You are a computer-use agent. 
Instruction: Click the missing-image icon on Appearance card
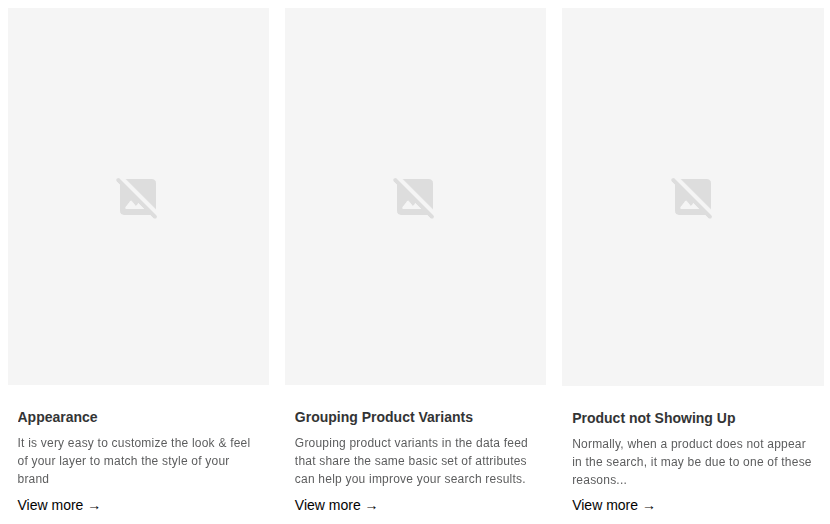[137, 198]
